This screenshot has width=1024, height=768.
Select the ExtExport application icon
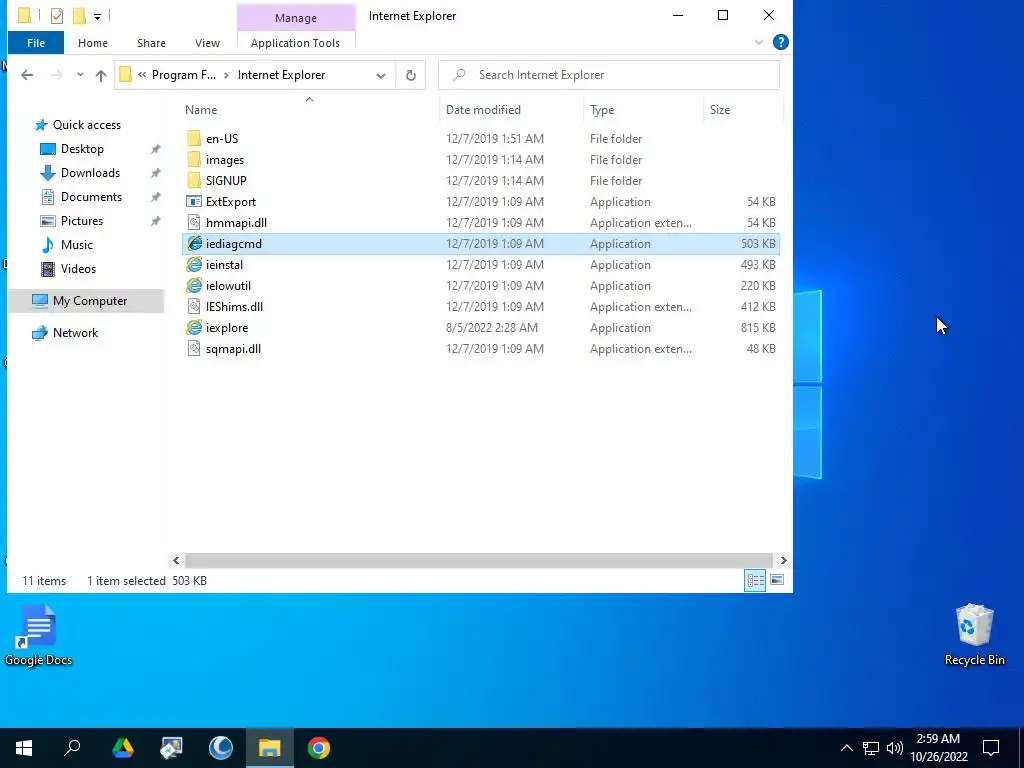click(194, 202)
